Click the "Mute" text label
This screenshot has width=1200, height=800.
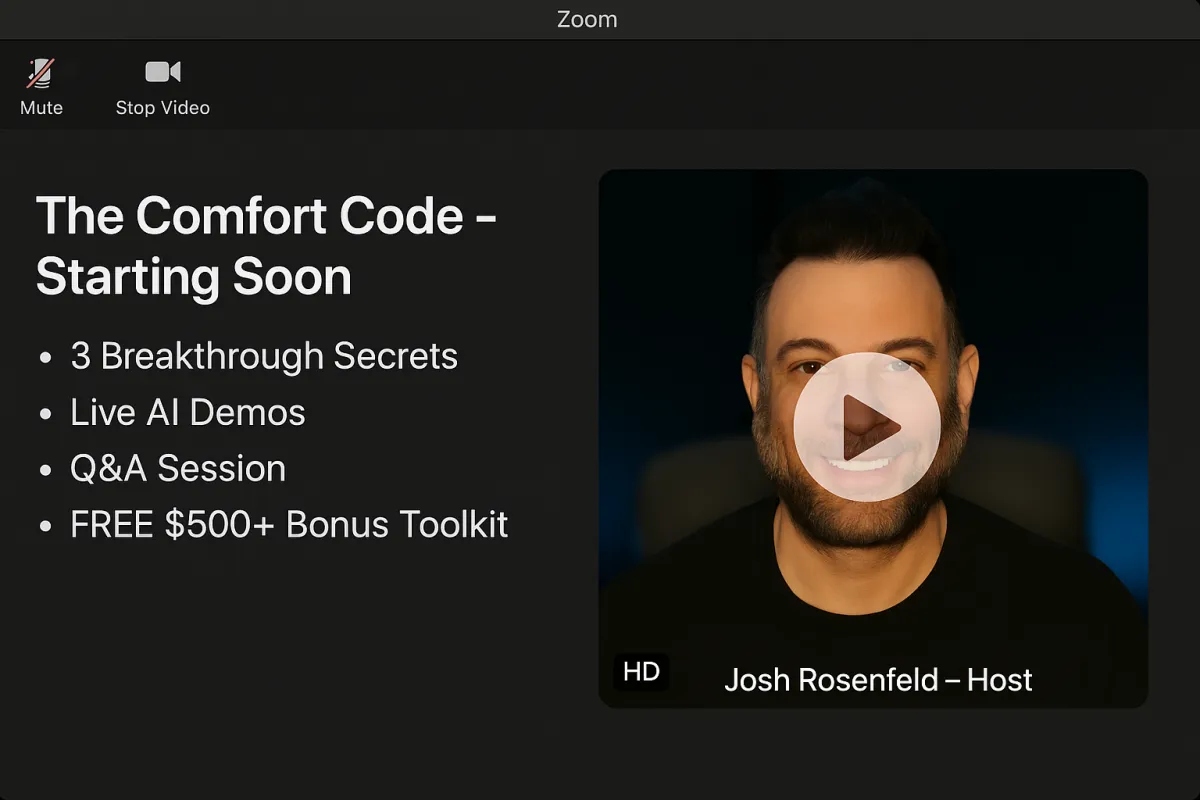click(x=41, y=108)
